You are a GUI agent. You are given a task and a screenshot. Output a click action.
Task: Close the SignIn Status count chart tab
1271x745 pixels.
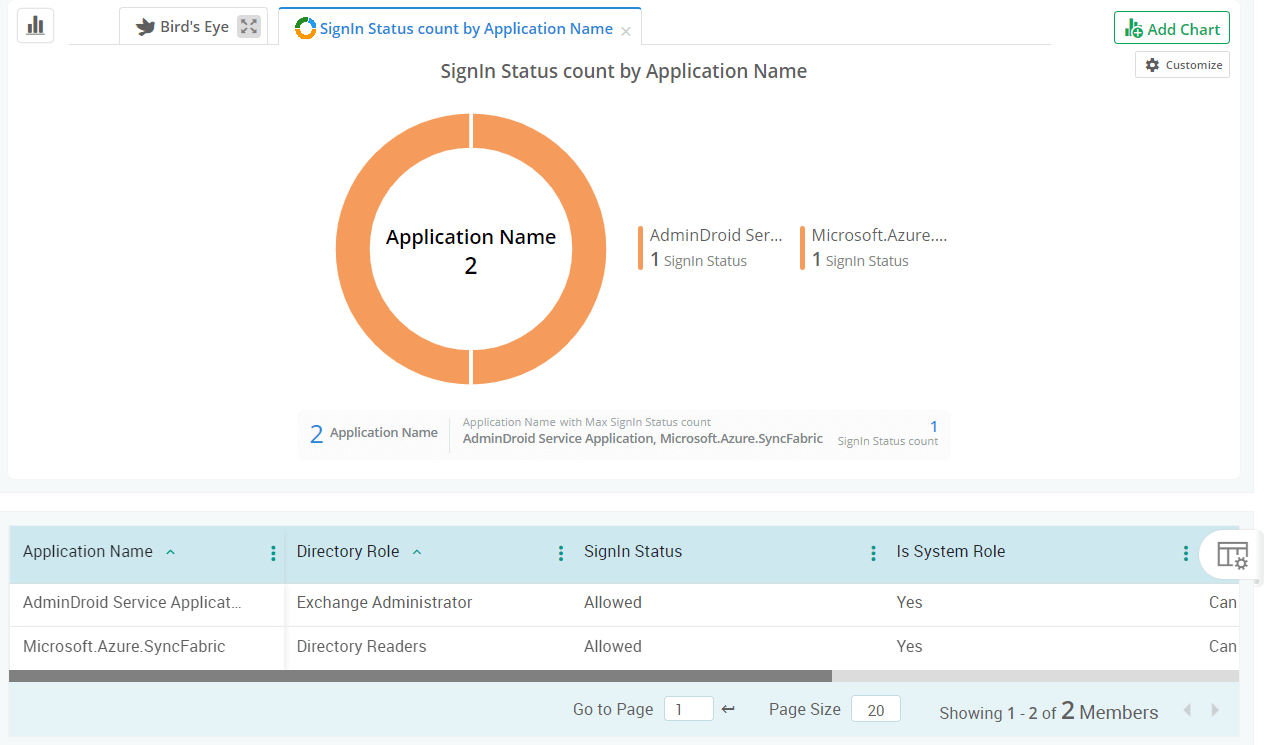(x=626, y=31)
